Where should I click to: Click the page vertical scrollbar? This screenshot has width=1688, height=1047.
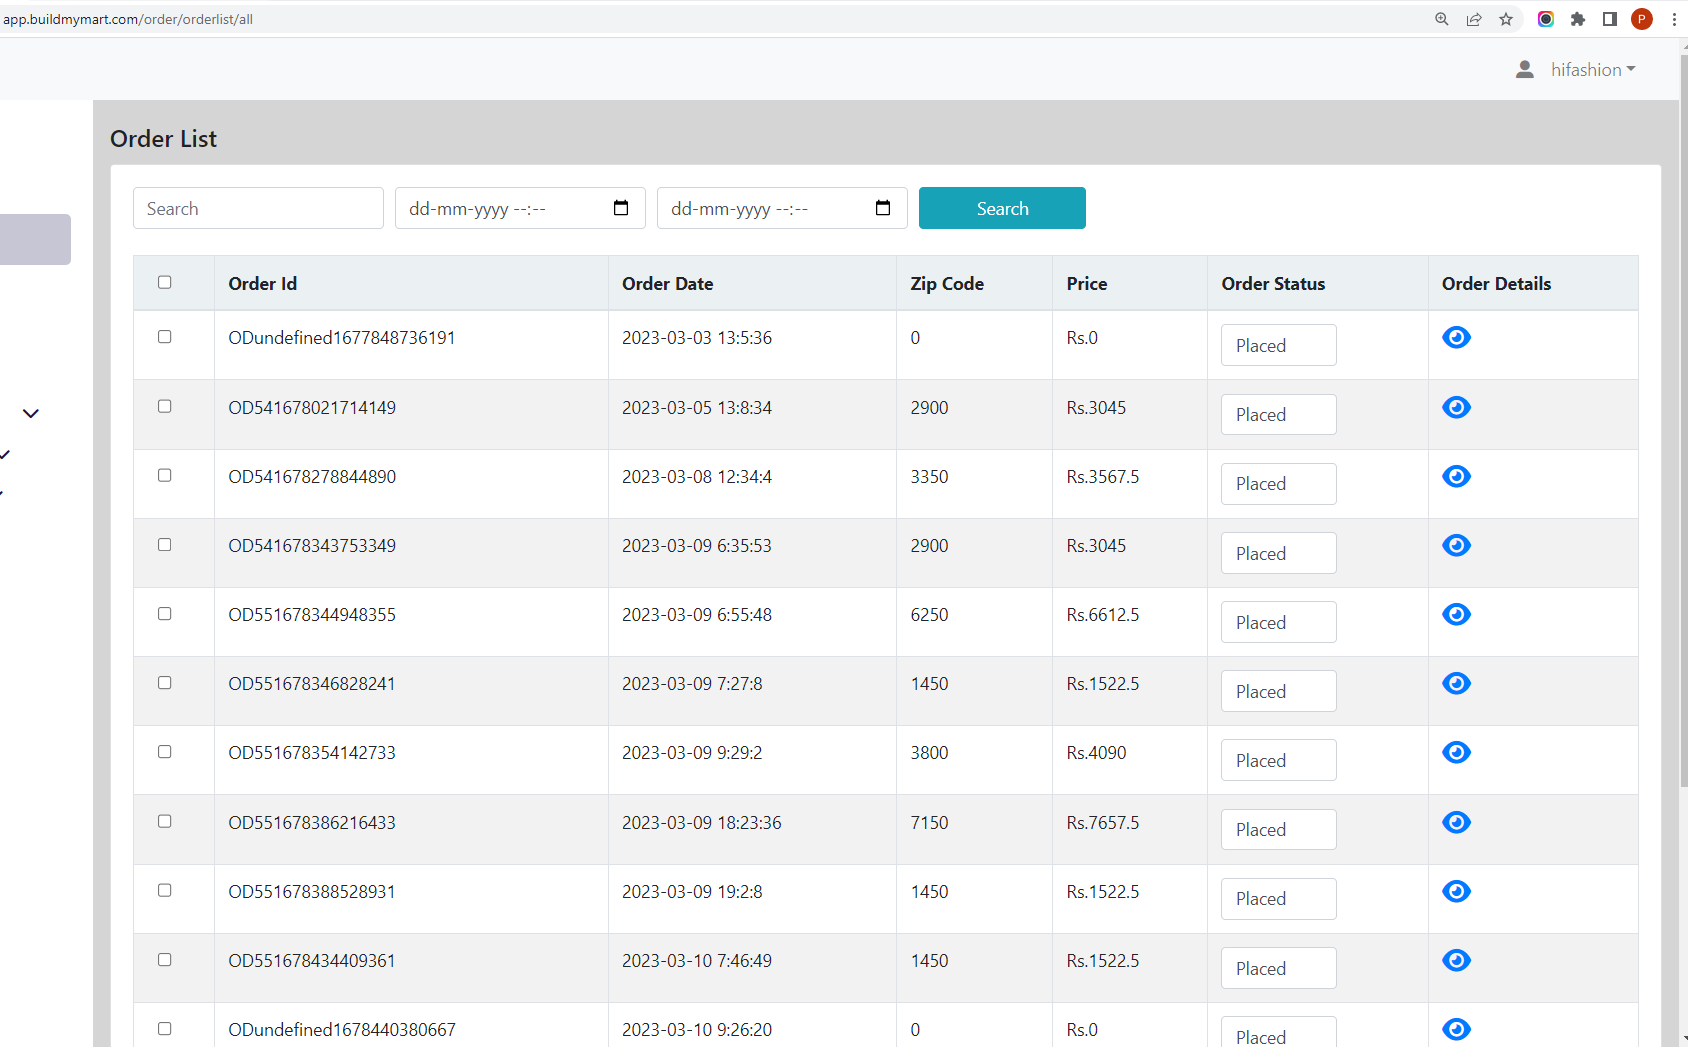pyautogui.click(x=1683, y=420)
